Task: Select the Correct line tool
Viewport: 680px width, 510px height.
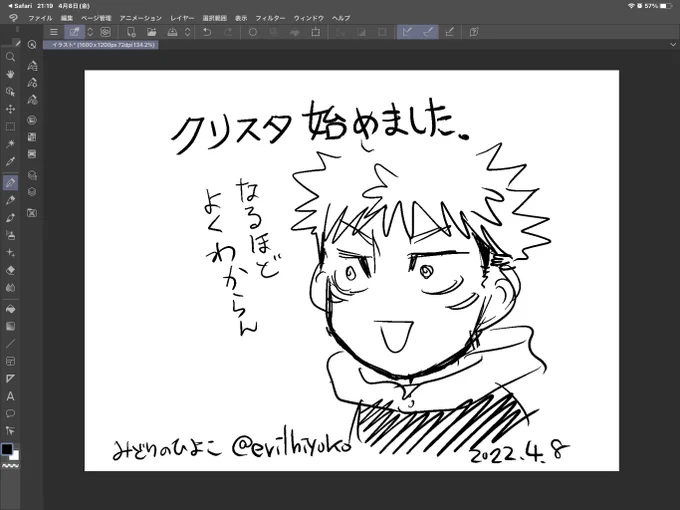Action: [x=10, y=431]
